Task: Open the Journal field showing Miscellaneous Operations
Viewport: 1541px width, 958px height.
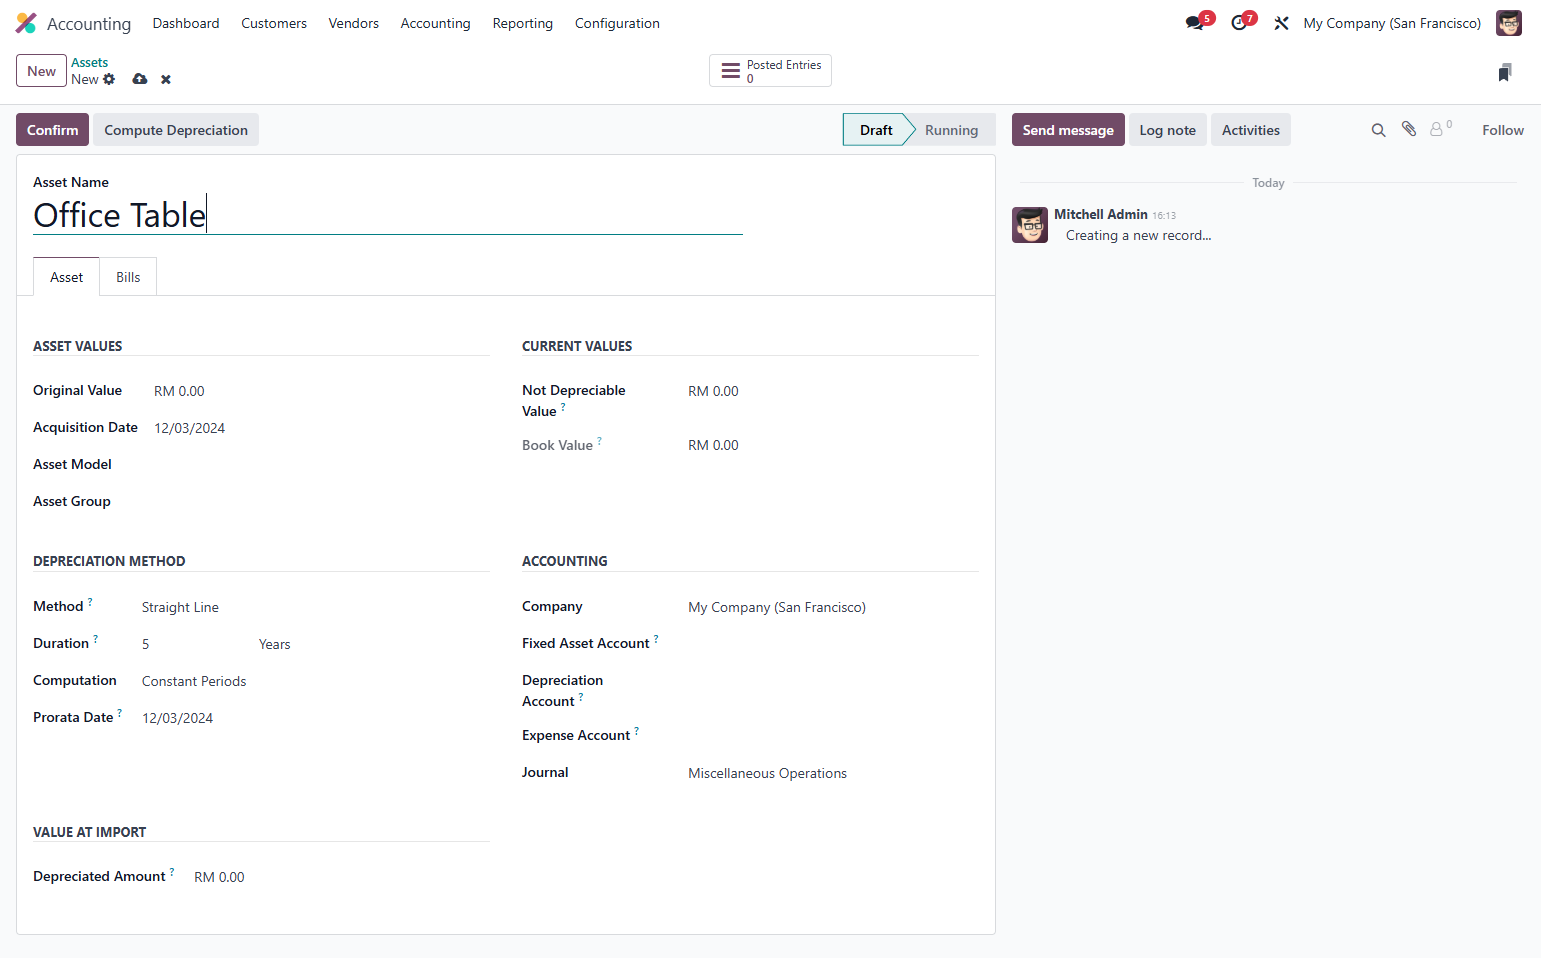Action: [833, 773]
